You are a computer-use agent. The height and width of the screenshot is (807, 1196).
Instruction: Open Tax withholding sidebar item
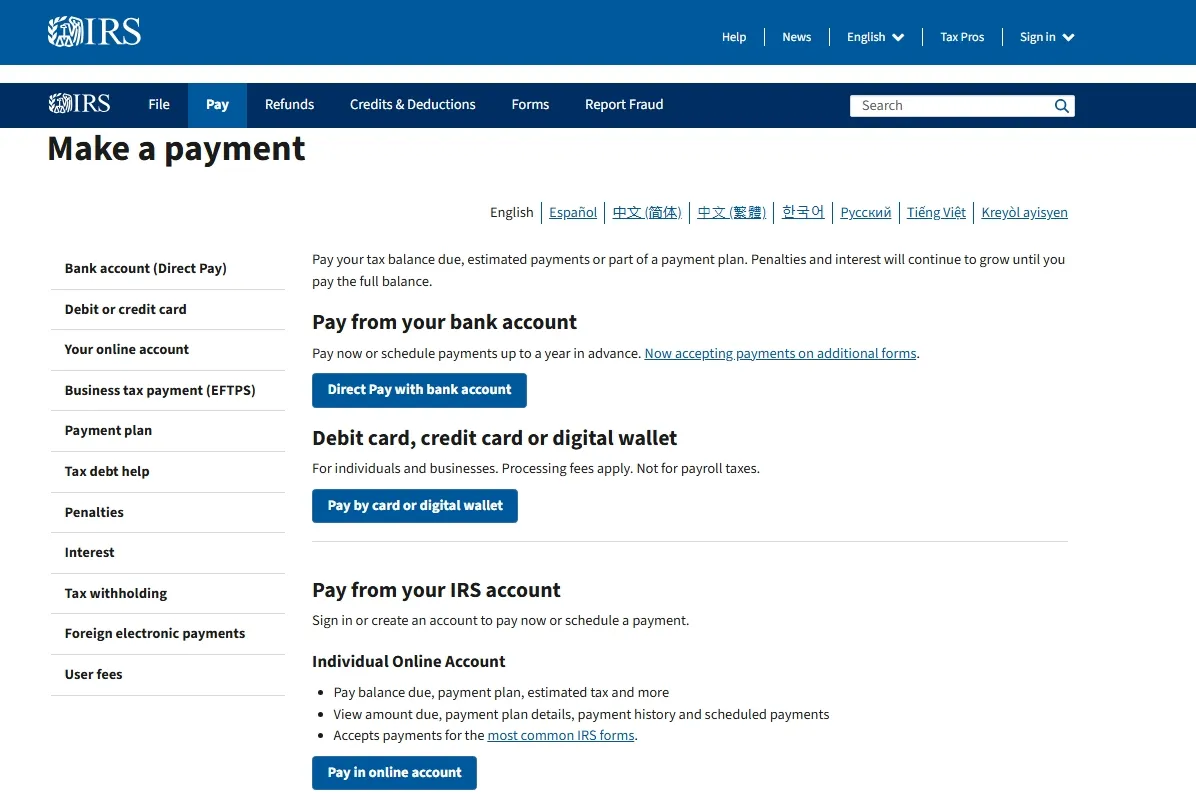[x=168, y=593]
